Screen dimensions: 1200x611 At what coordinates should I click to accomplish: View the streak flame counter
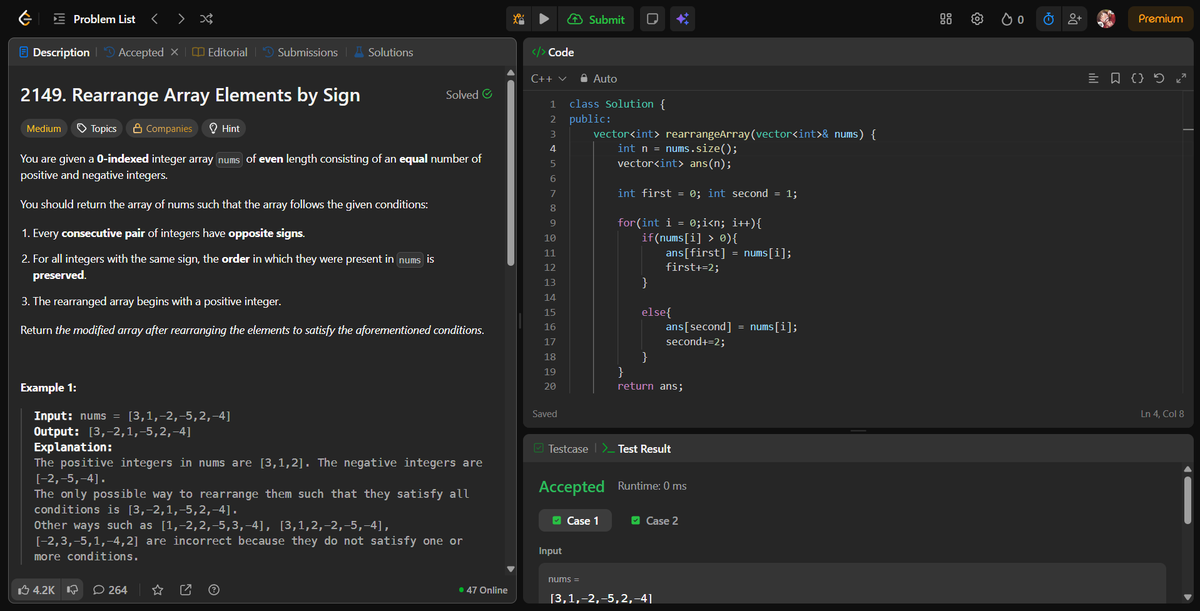pos(1011,19)
